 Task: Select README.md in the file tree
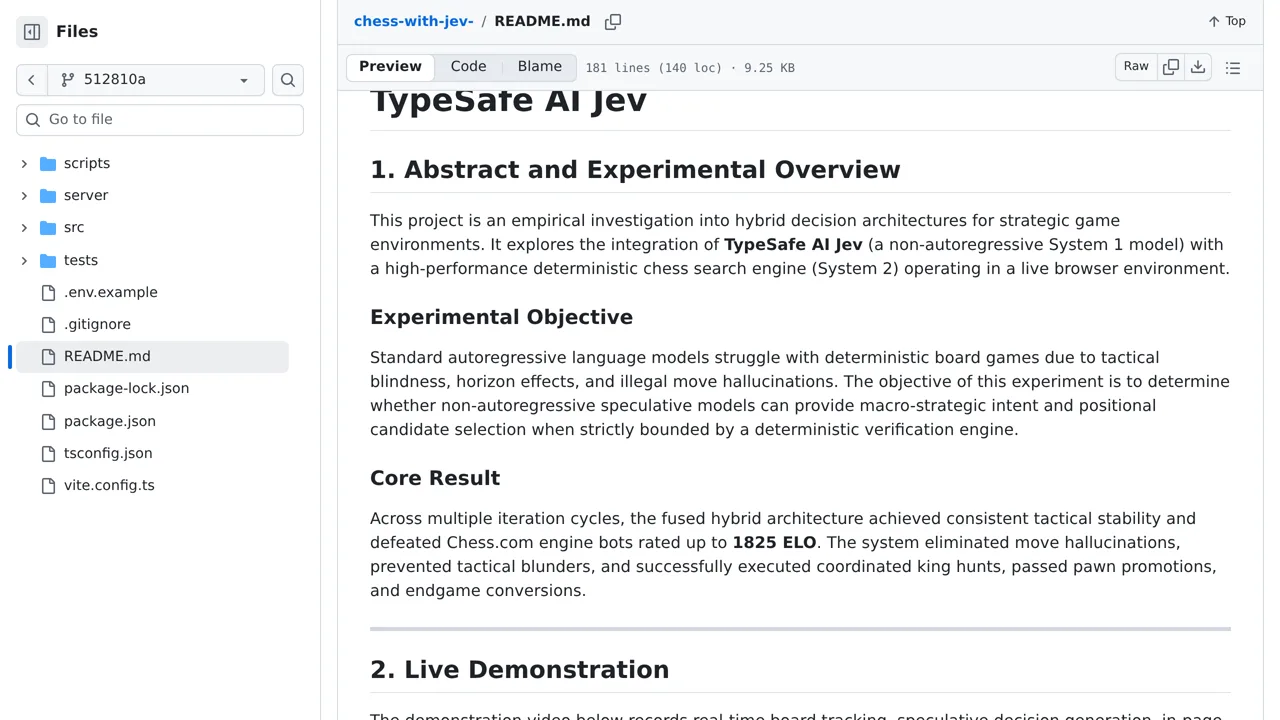coord(152,356)
